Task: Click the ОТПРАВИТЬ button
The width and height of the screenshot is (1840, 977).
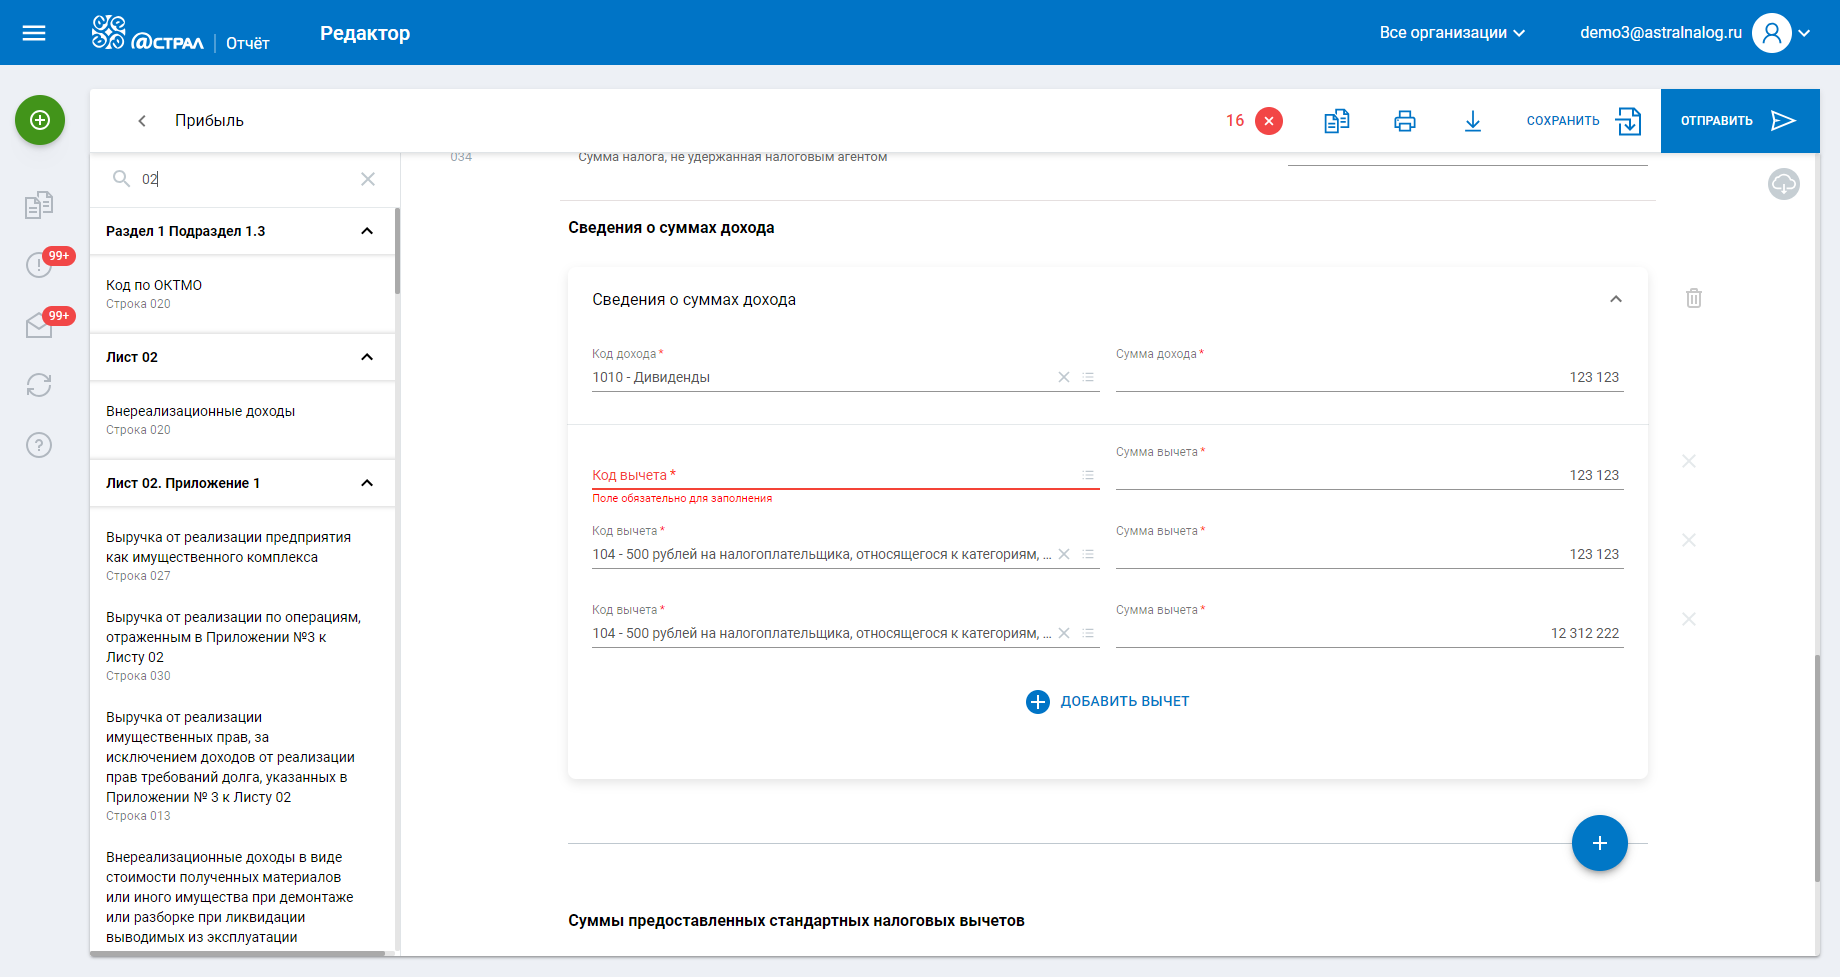Action: pos(1740,121)
